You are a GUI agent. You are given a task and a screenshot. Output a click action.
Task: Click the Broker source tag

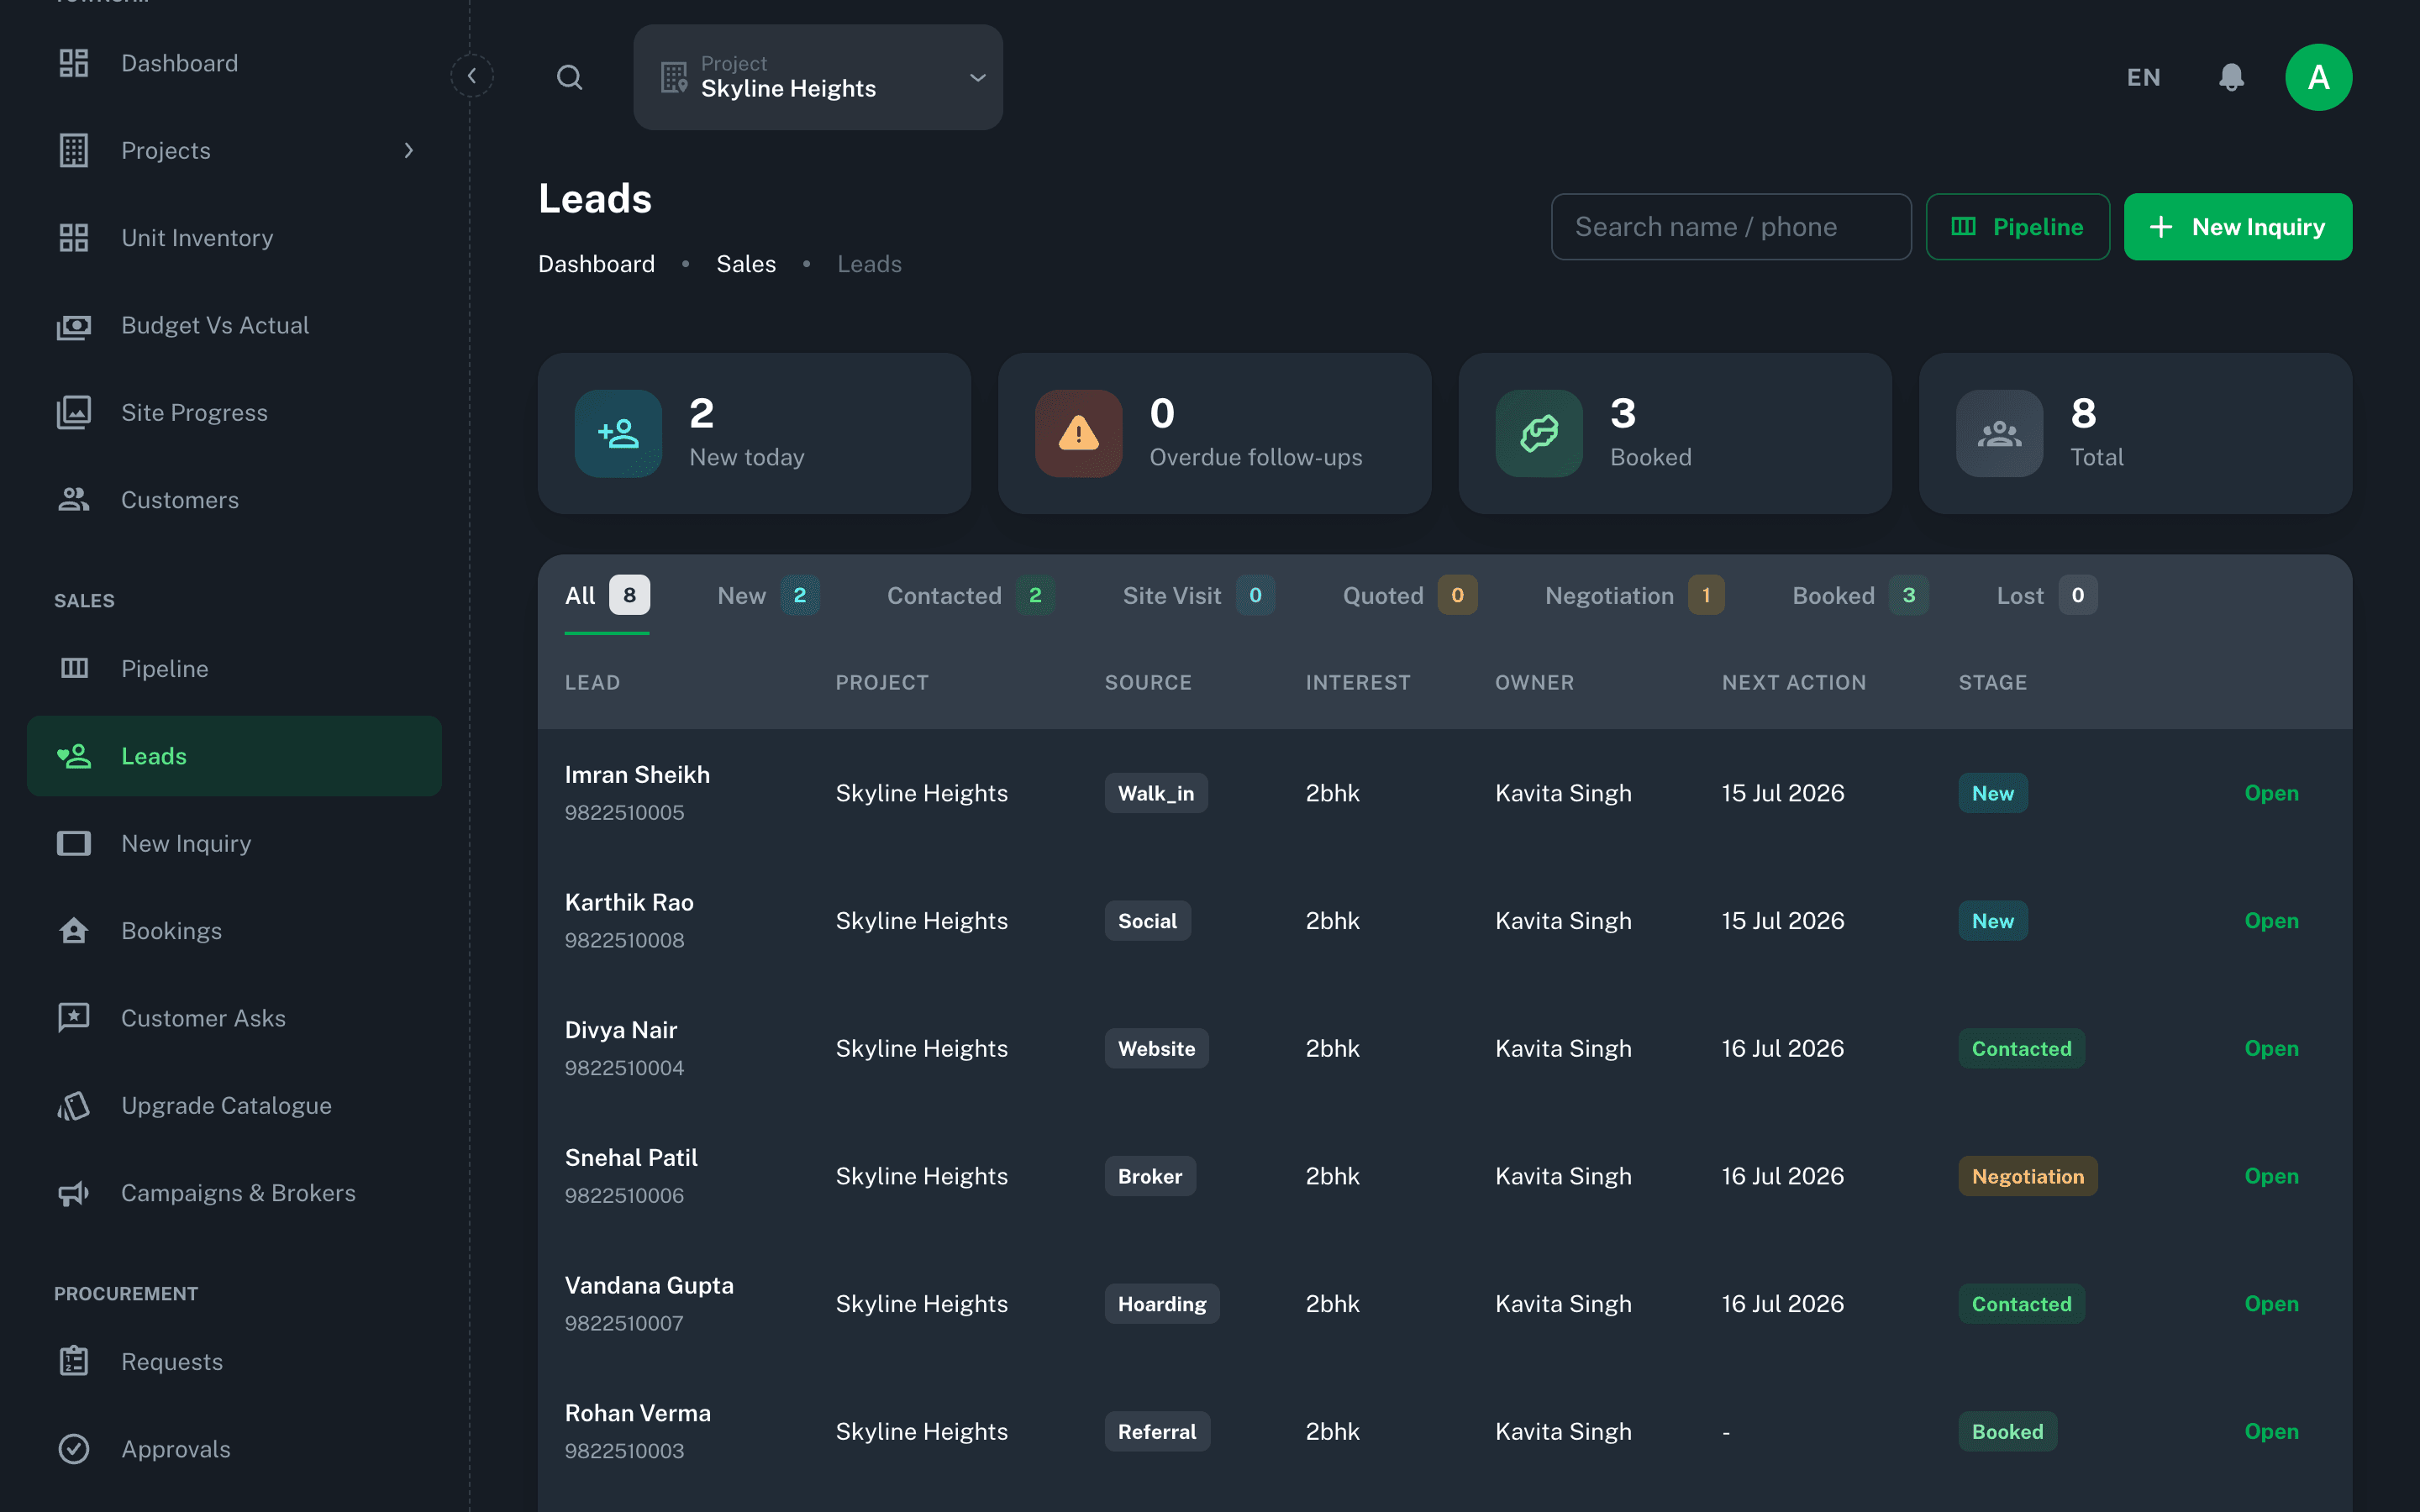[x=1150, y=1176]
